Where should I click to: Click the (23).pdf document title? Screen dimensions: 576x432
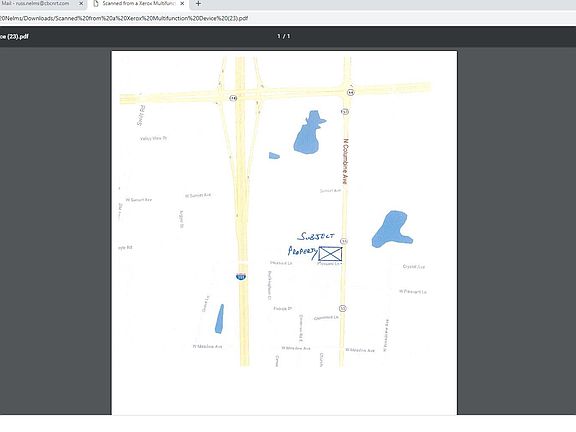coord(14,36)
